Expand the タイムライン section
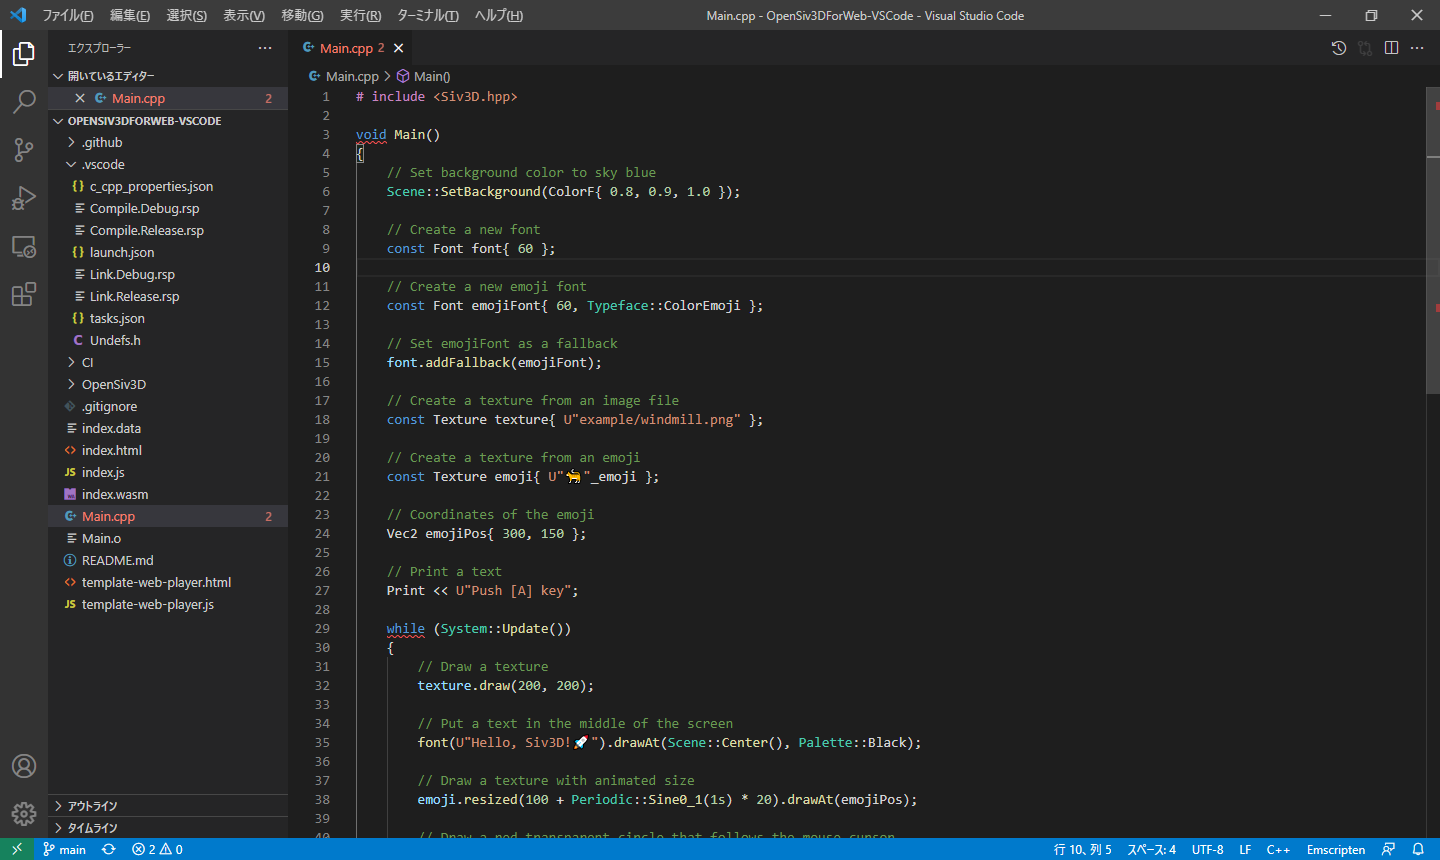Viewport: 1440px width, 860px height. click(168, 827)
